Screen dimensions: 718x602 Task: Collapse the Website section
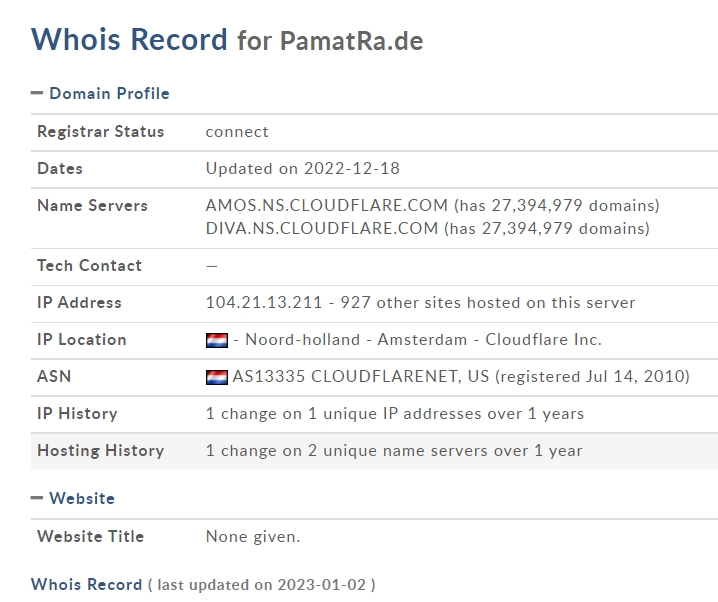click(x=37, y=498)
